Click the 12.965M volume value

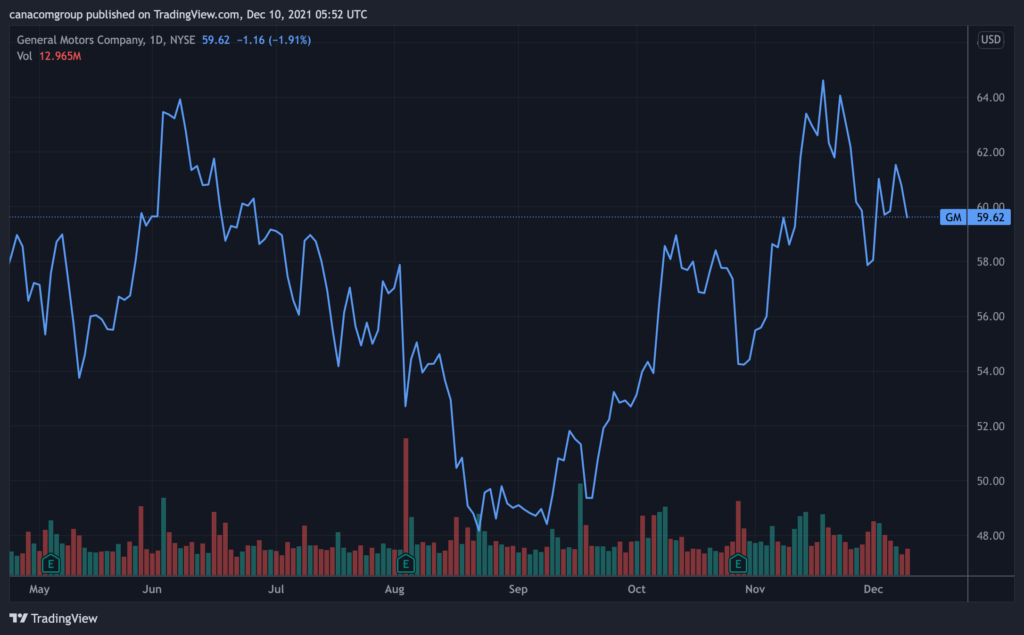[x=60, y=56]
